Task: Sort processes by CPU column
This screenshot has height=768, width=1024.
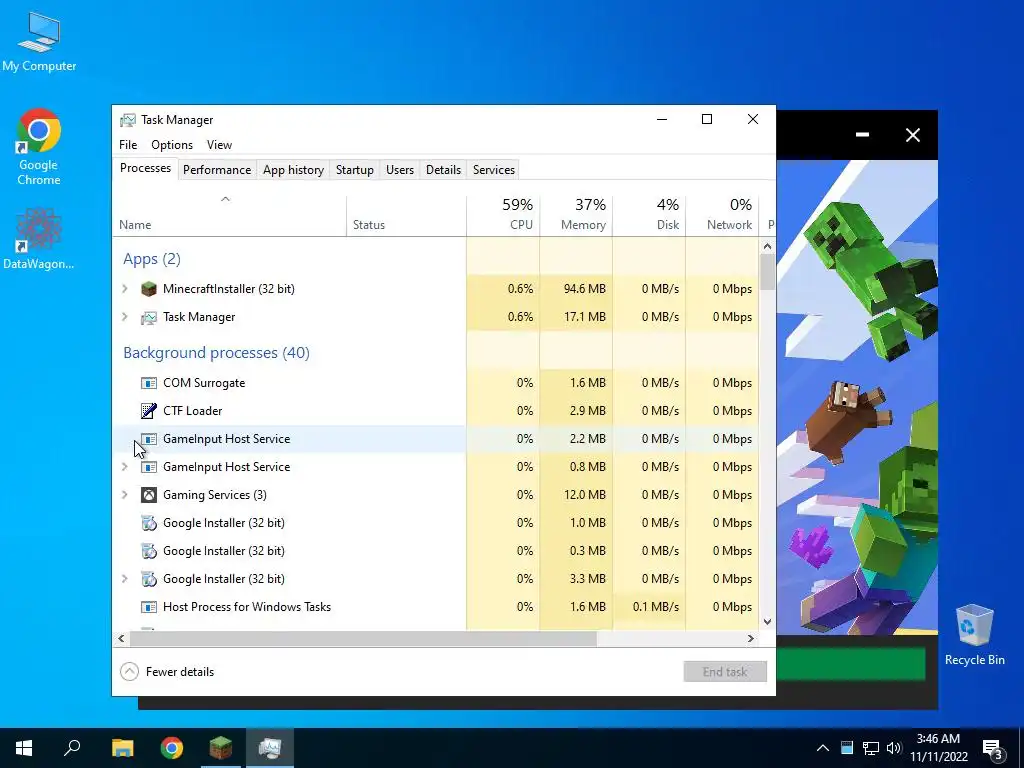Action: point(503,216)
